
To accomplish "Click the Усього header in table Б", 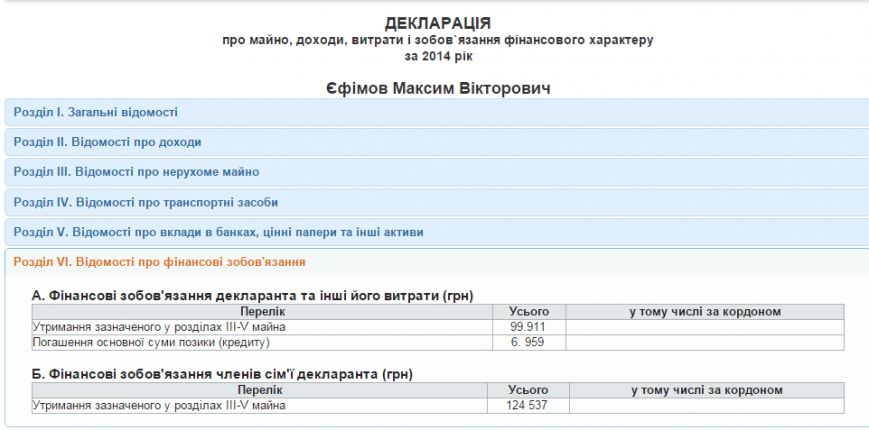I will [x=528, y=390].
